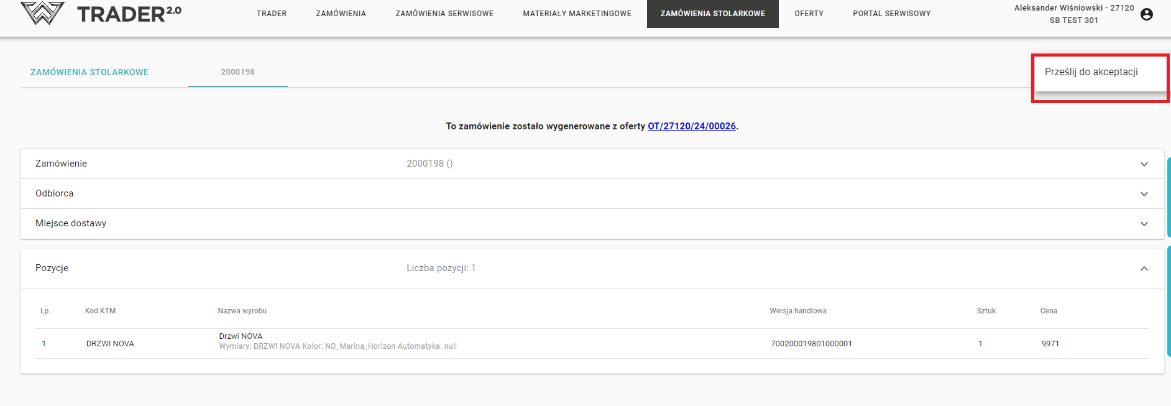
Task: Navigate to Oferty menu
Action: pyautogui.click(x=809, y=14)
